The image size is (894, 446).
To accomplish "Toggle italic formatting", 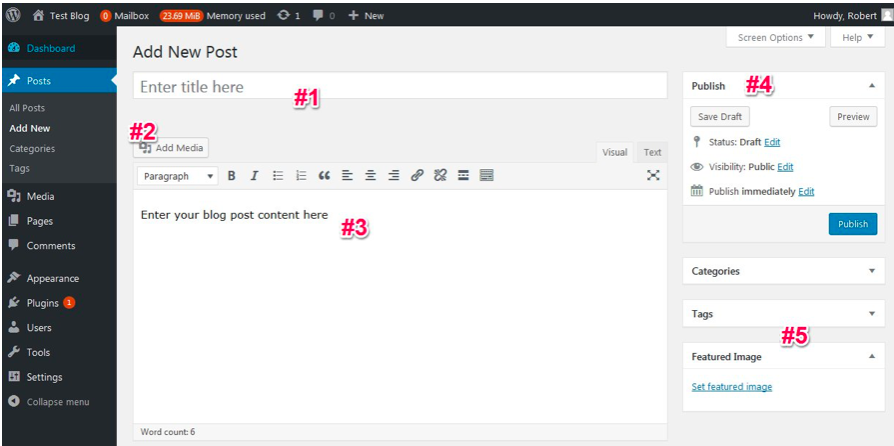I will tap(255, 176).
